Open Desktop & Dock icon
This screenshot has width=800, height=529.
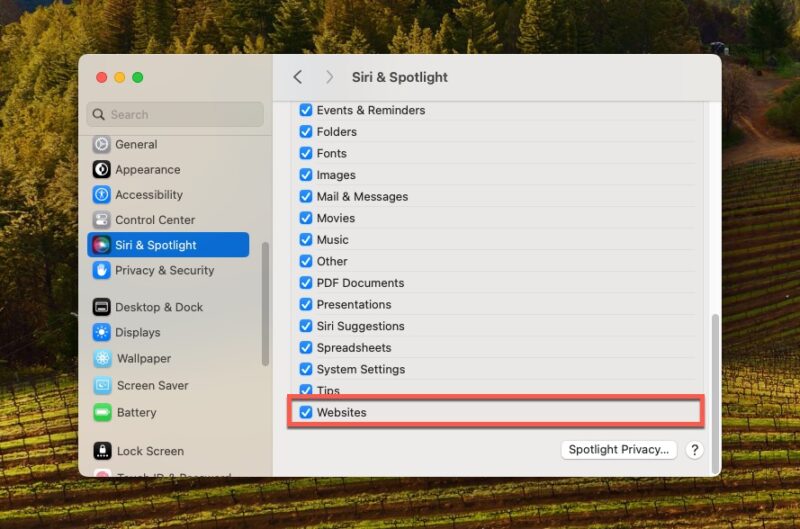click(102, 307)
